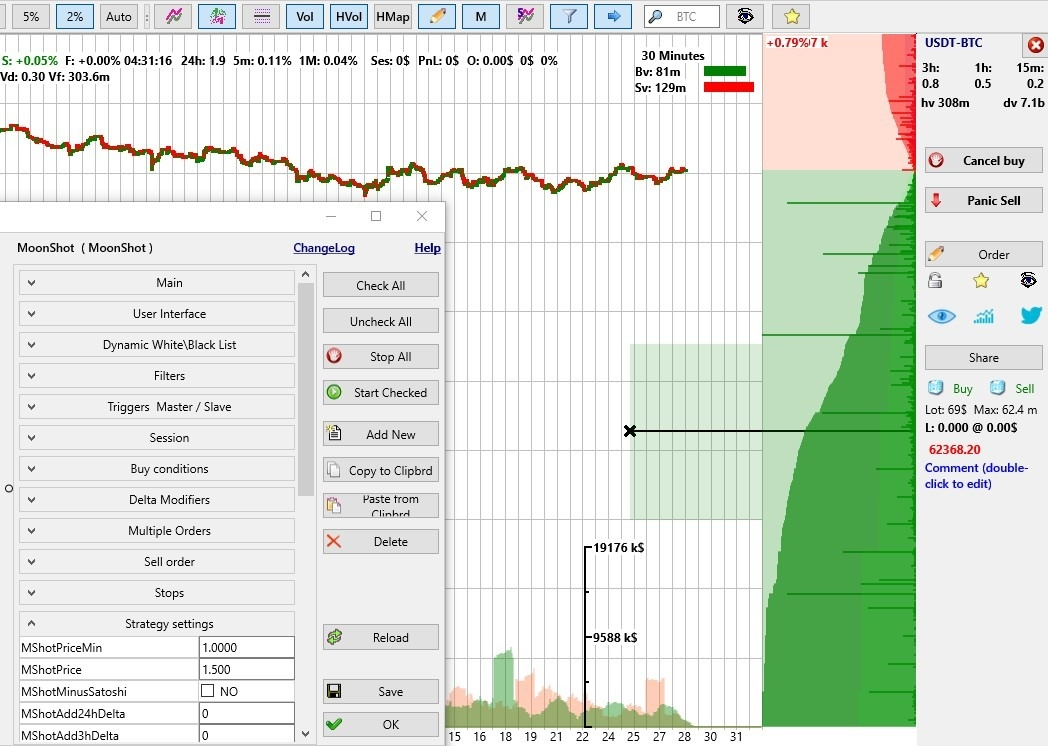Toggle the horizontal dotted lines icon

point(261,17)
